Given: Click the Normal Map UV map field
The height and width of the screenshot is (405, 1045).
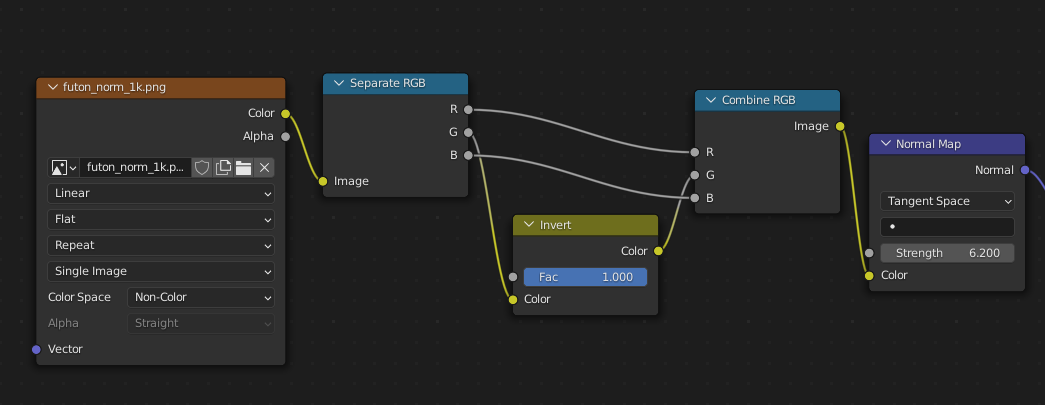Looking at the screenshot, I should point(947,227).
